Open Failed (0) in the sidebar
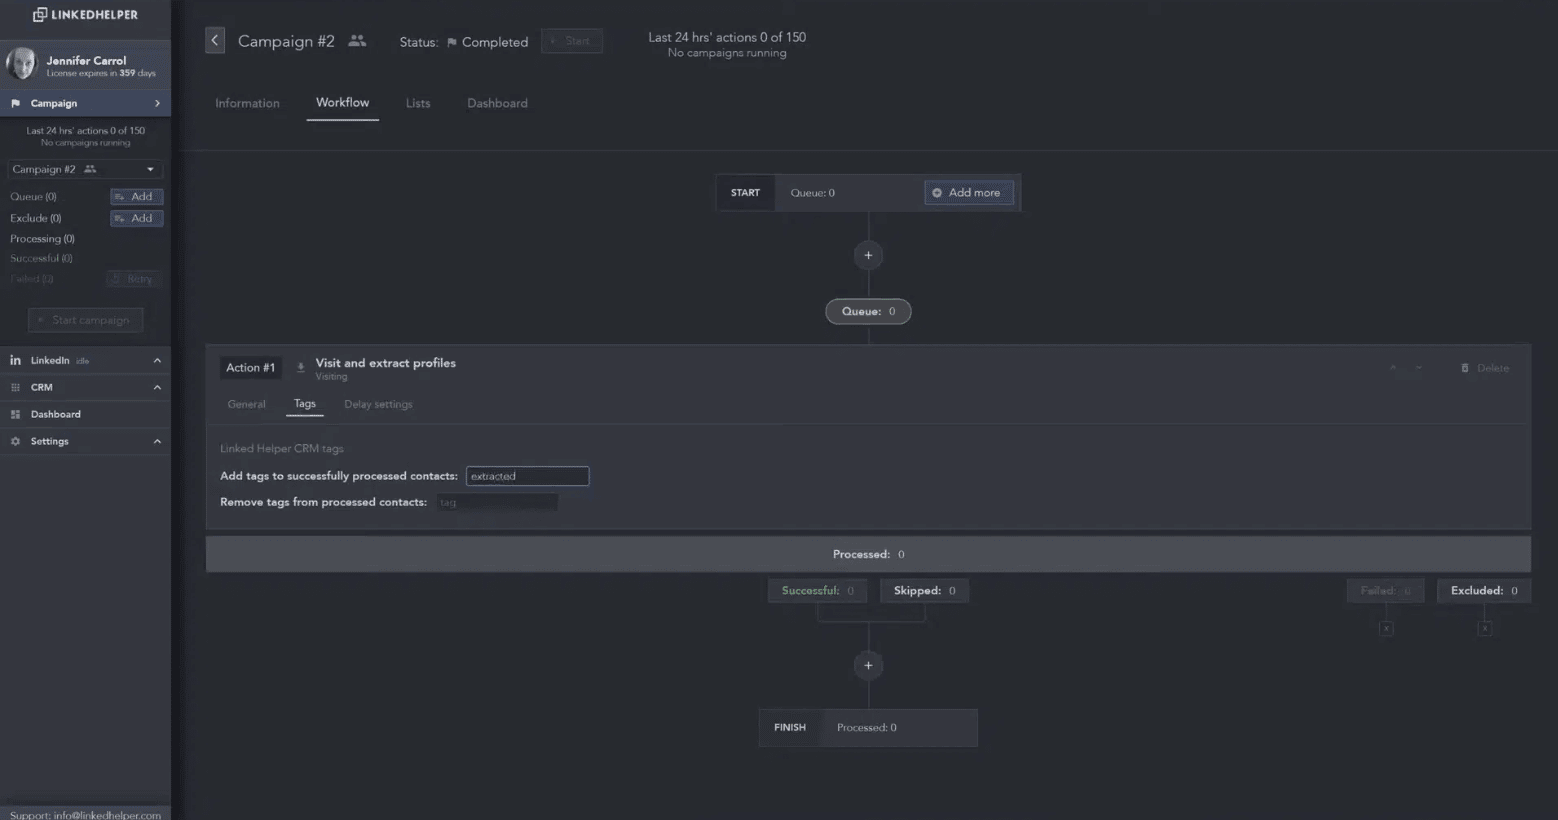Screen dimensions: 1558x820 [x=32, y=279]
